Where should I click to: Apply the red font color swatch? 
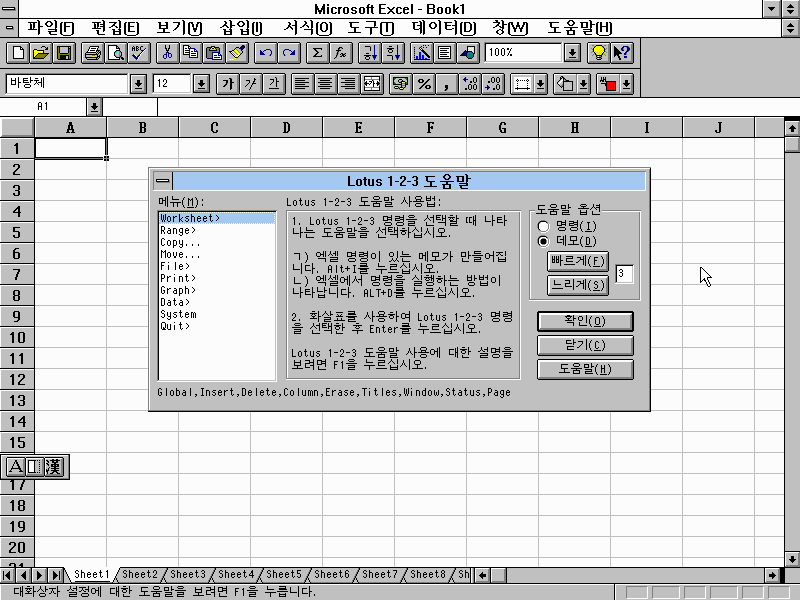607,84
